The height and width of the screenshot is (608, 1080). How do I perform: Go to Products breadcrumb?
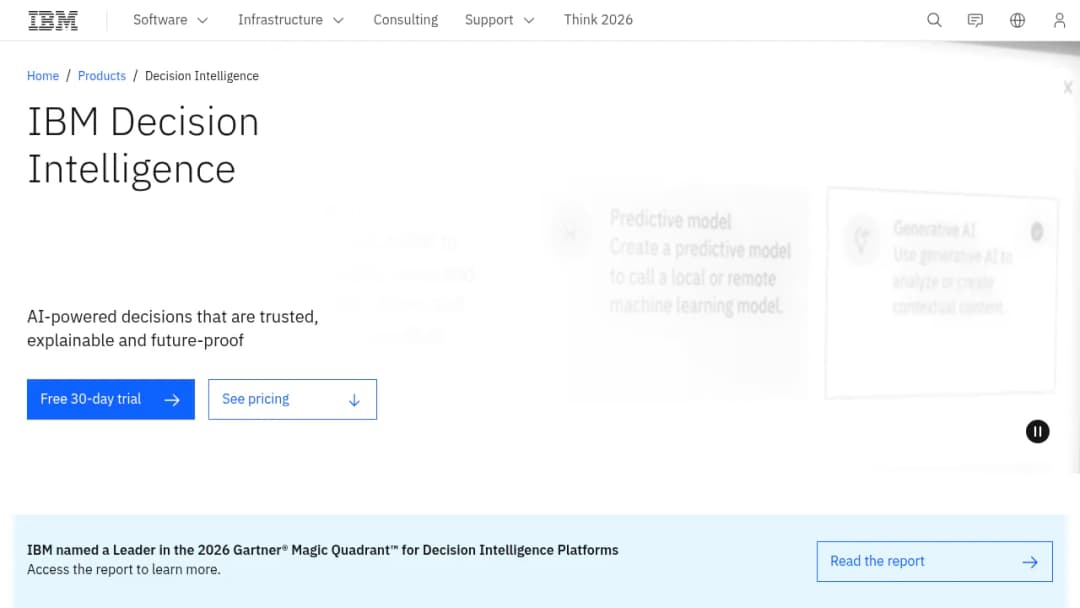(x=102, y=76)
